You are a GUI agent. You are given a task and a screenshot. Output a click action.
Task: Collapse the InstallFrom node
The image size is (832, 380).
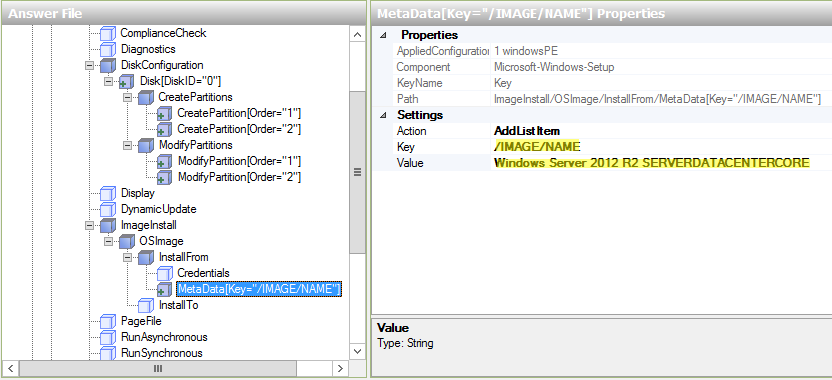point(127,257)
